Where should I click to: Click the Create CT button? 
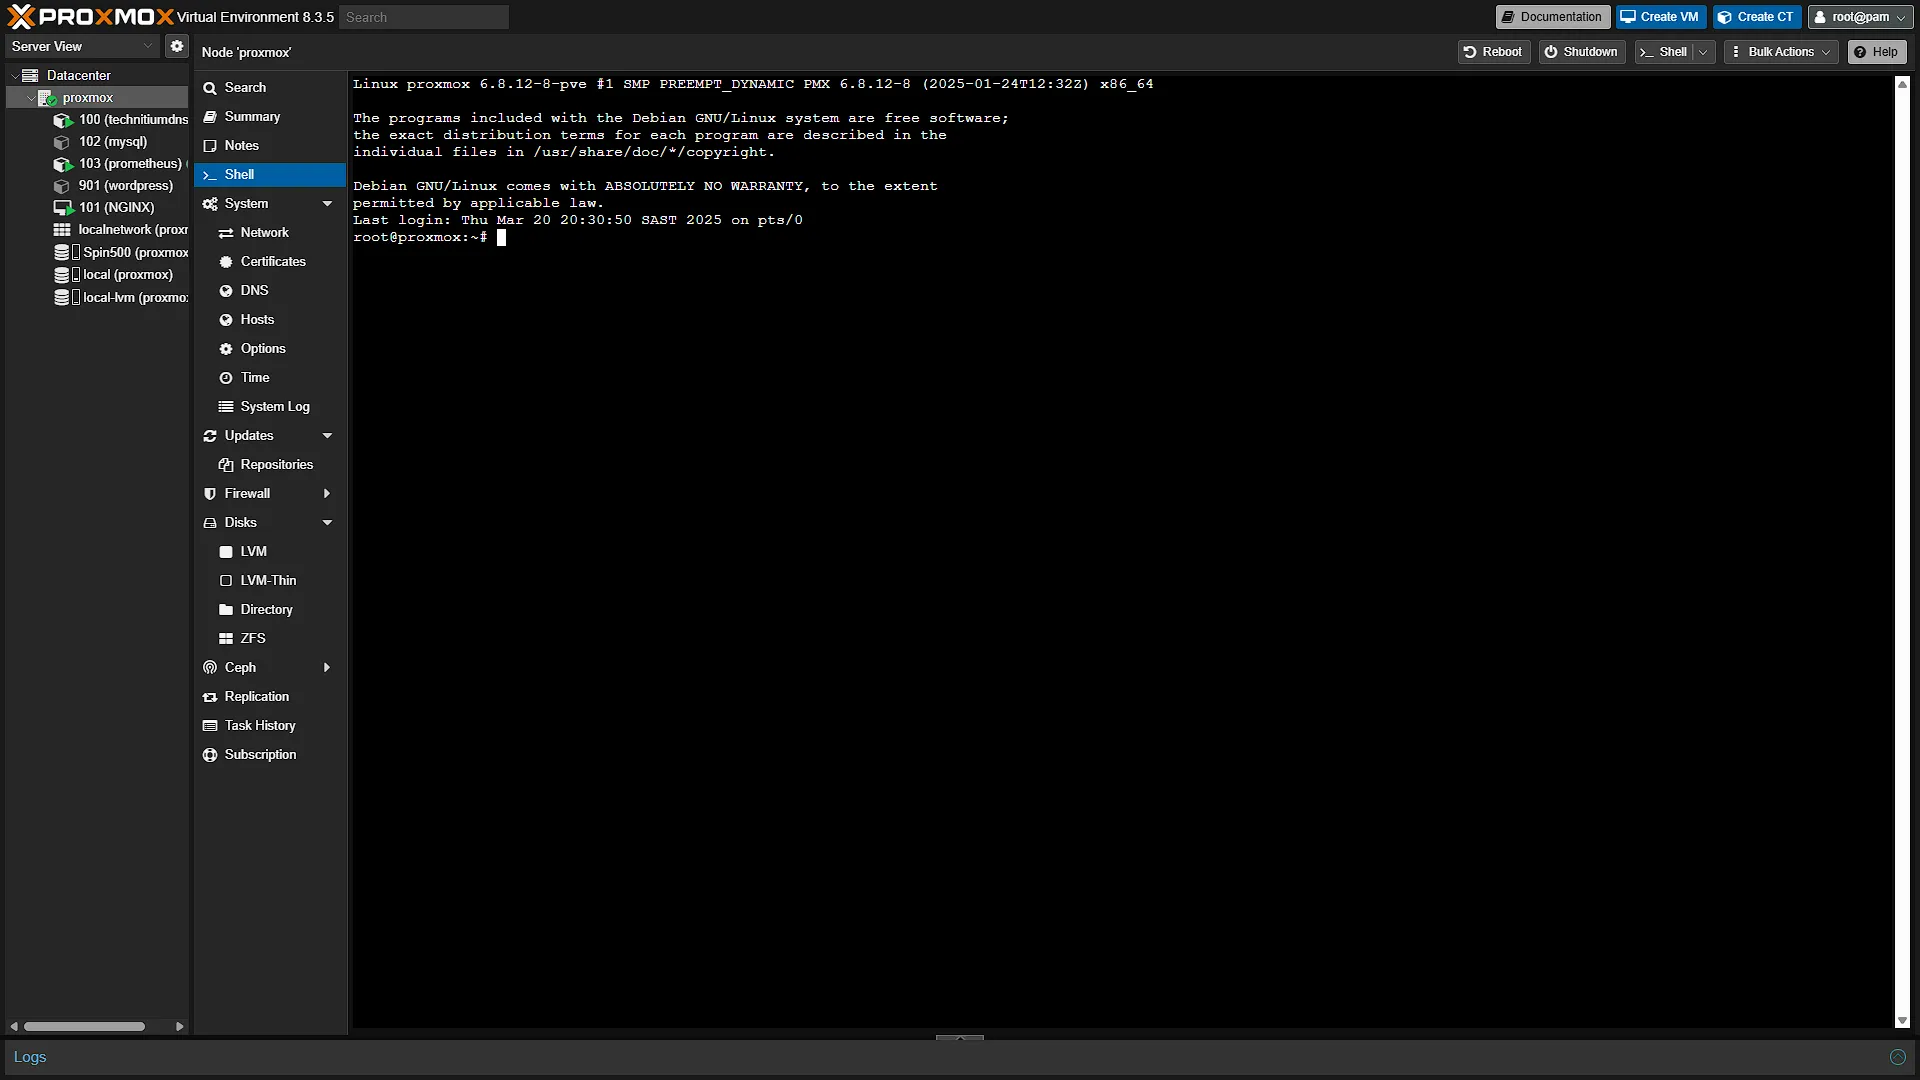(x=1756, y=17)
